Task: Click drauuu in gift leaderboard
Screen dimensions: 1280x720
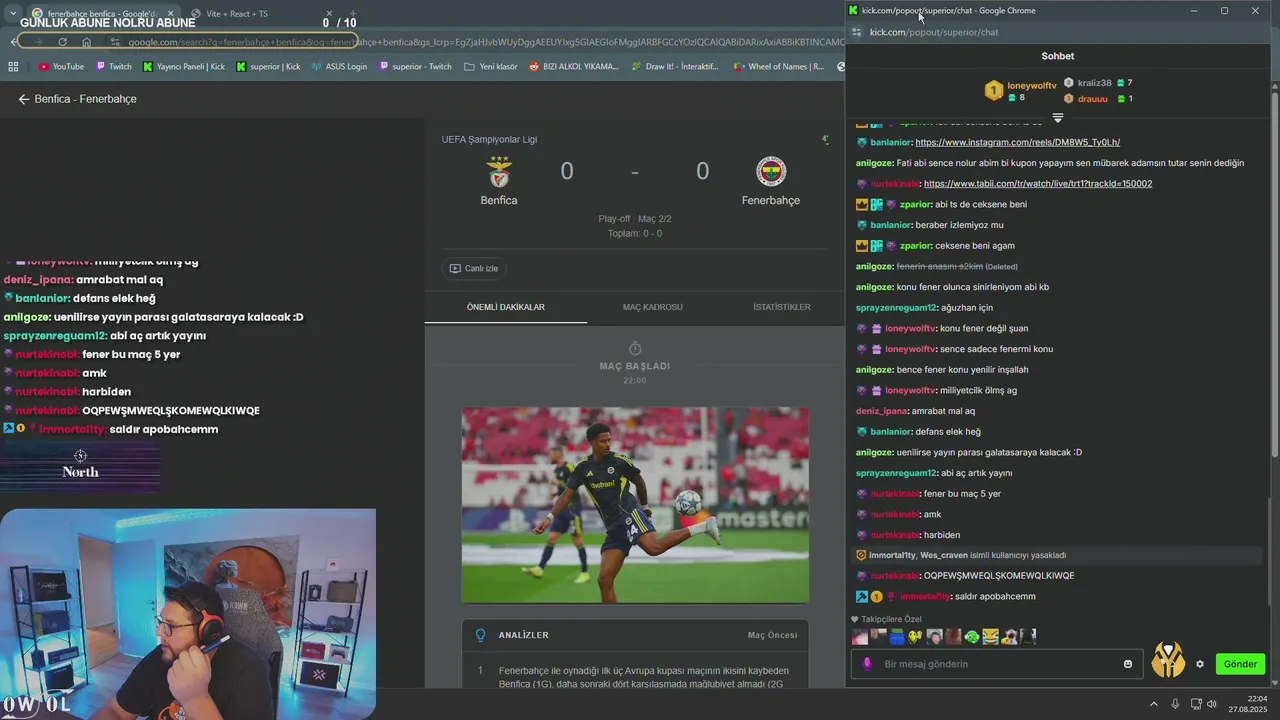Action: (x=1093, y=99)
